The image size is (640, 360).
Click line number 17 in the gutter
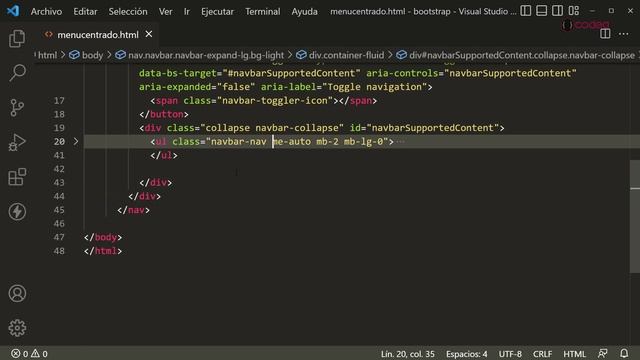[59, 100]
